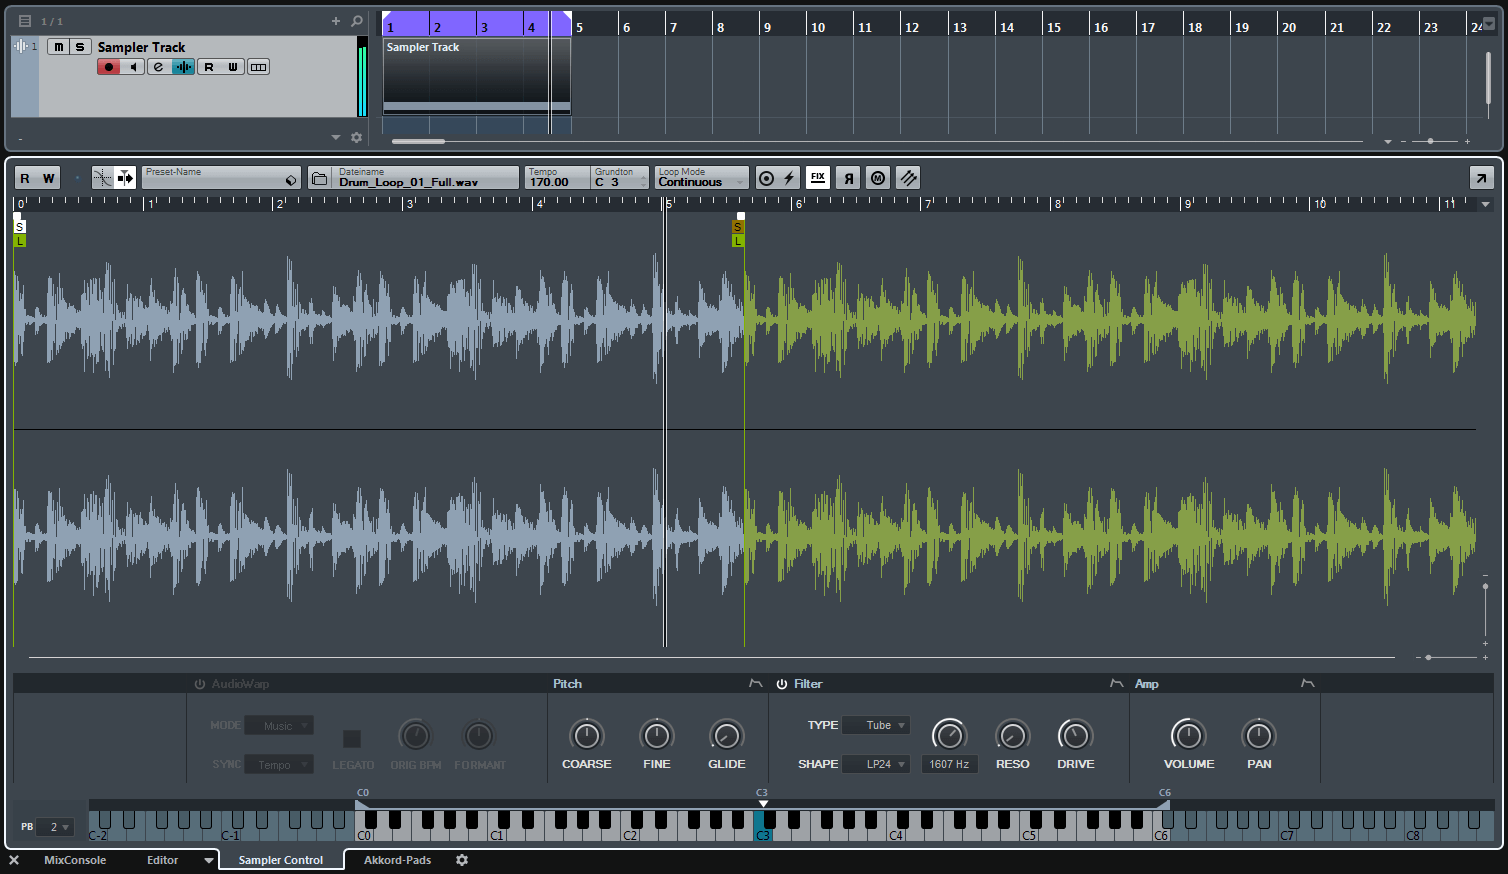1508x874 pixels.
Task: Toggle record enable on Sampler Track
Action: click(109, 67)
